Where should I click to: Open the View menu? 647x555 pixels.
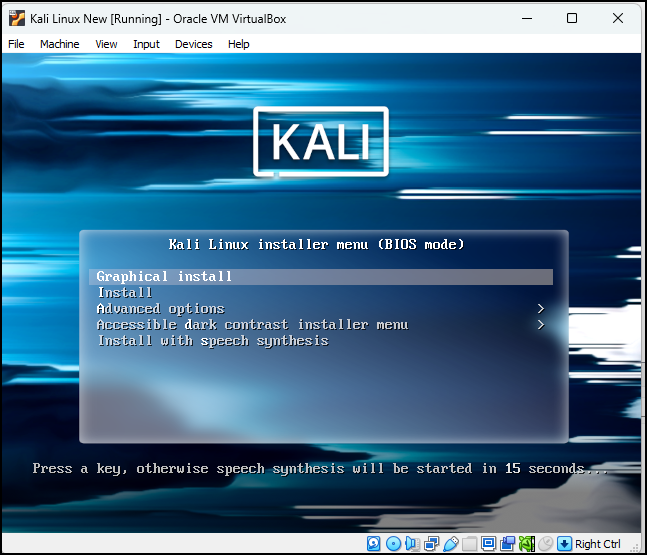[106, 44]
